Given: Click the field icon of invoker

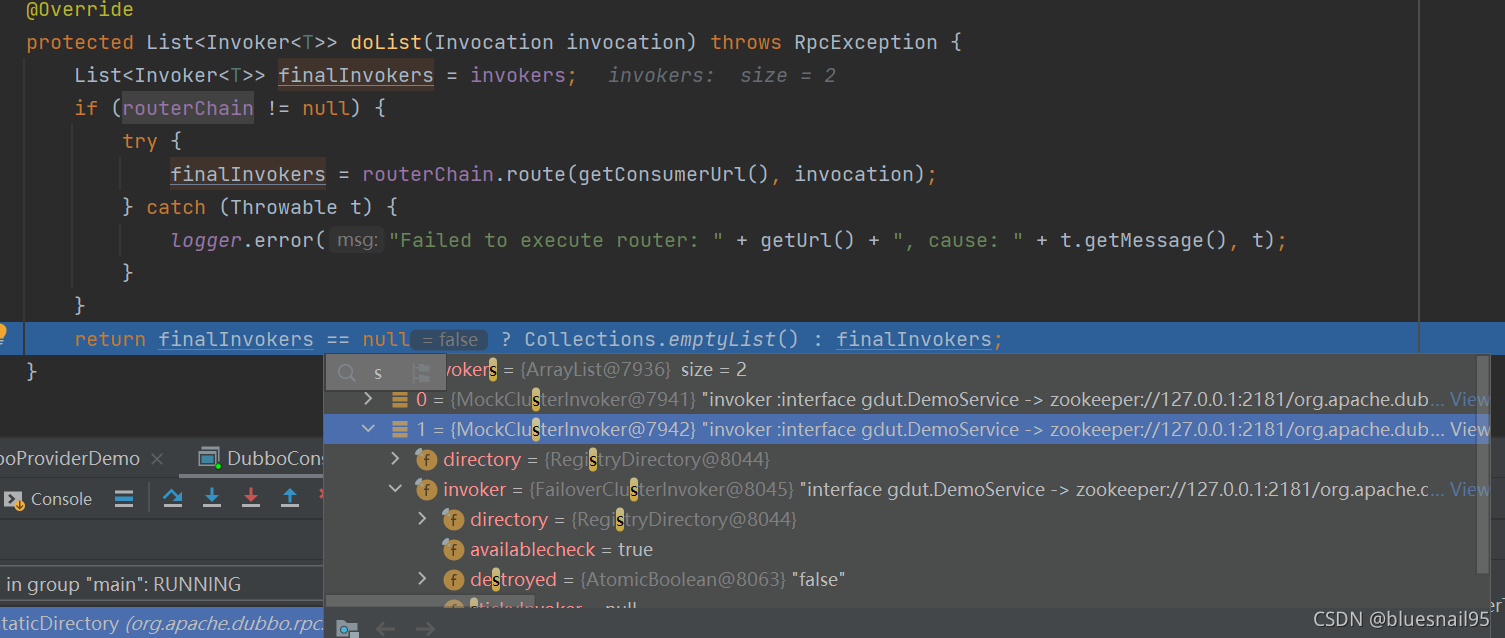Looking at the screenshot, I should (426, 490).
